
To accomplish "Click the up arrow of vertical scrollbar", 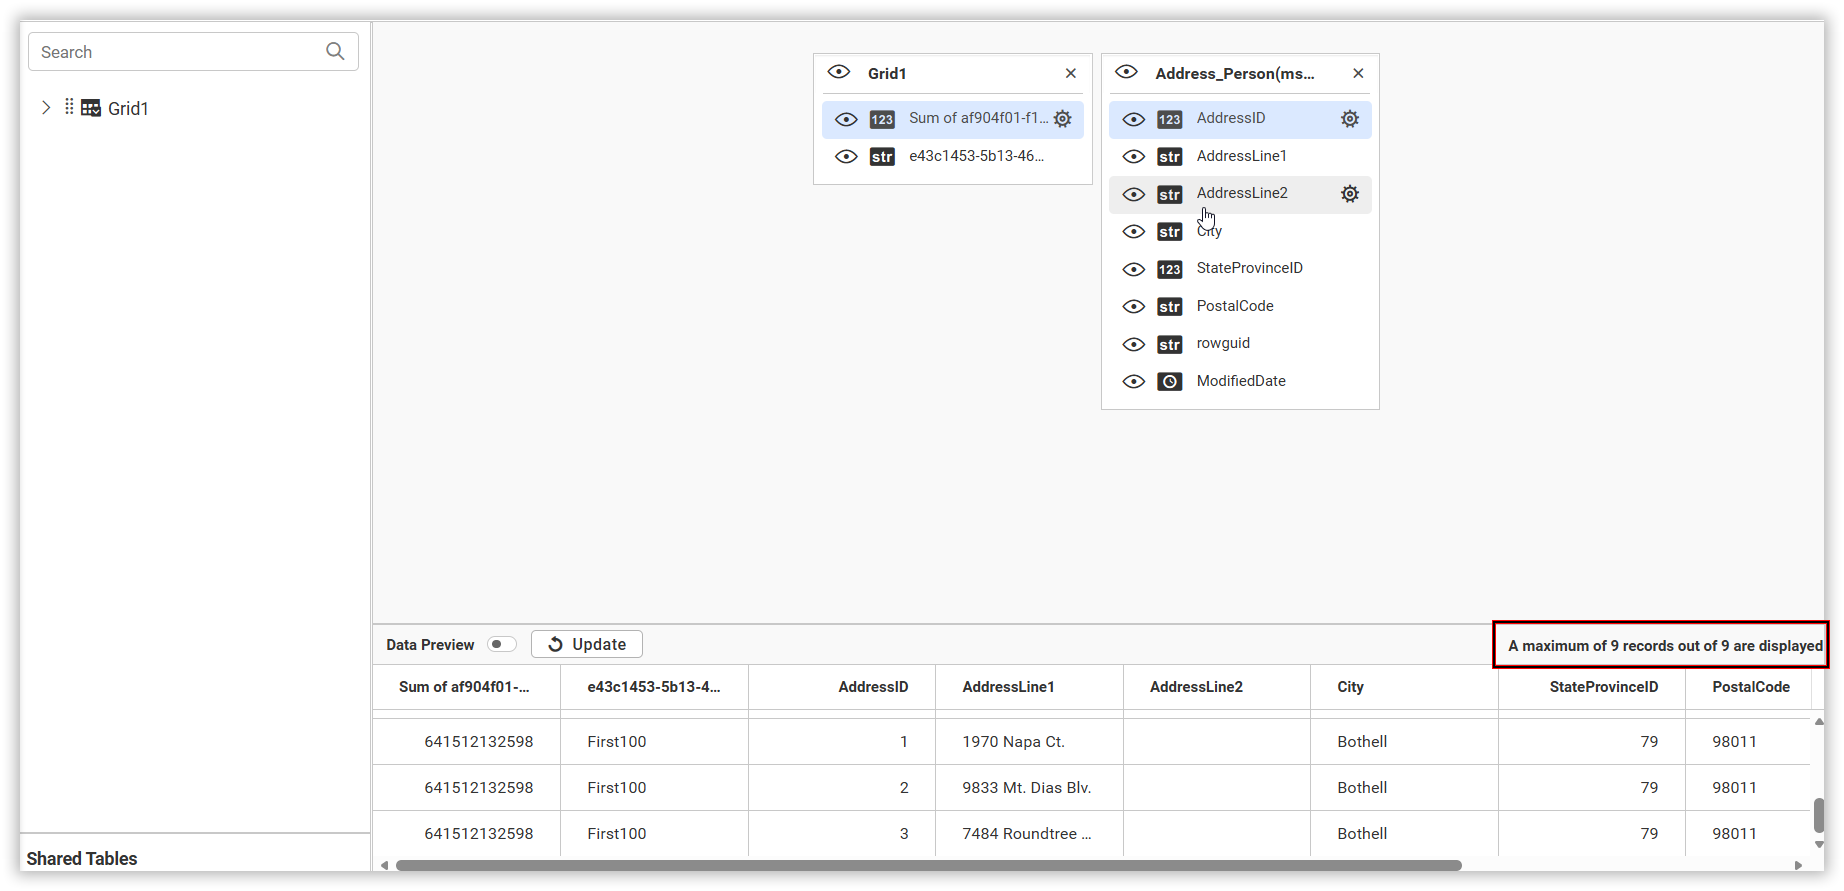I will point(1819,721).
